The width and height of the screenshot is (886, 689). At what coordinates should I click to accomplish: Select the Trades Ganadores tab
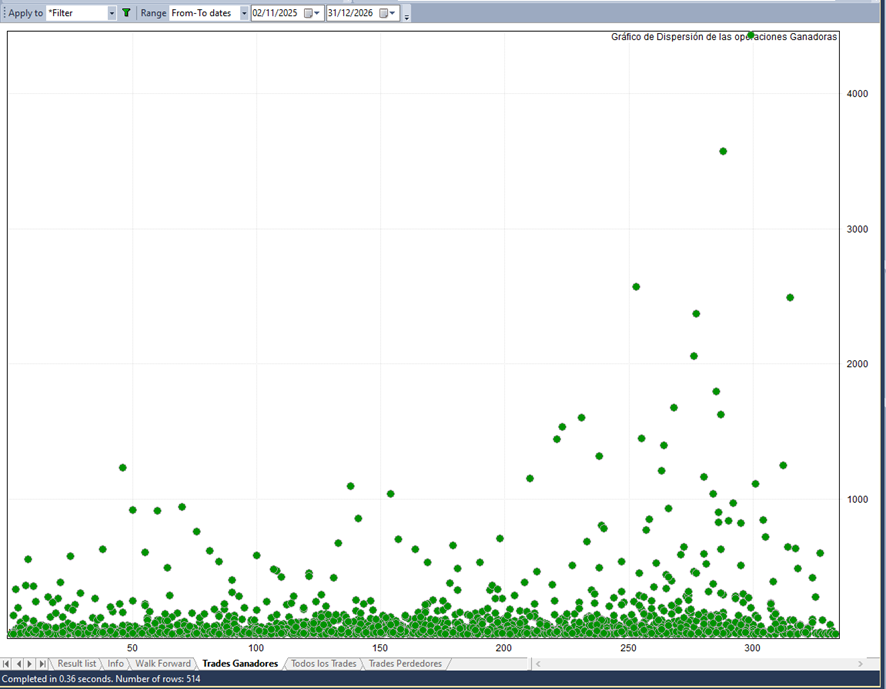pos(240,664)
